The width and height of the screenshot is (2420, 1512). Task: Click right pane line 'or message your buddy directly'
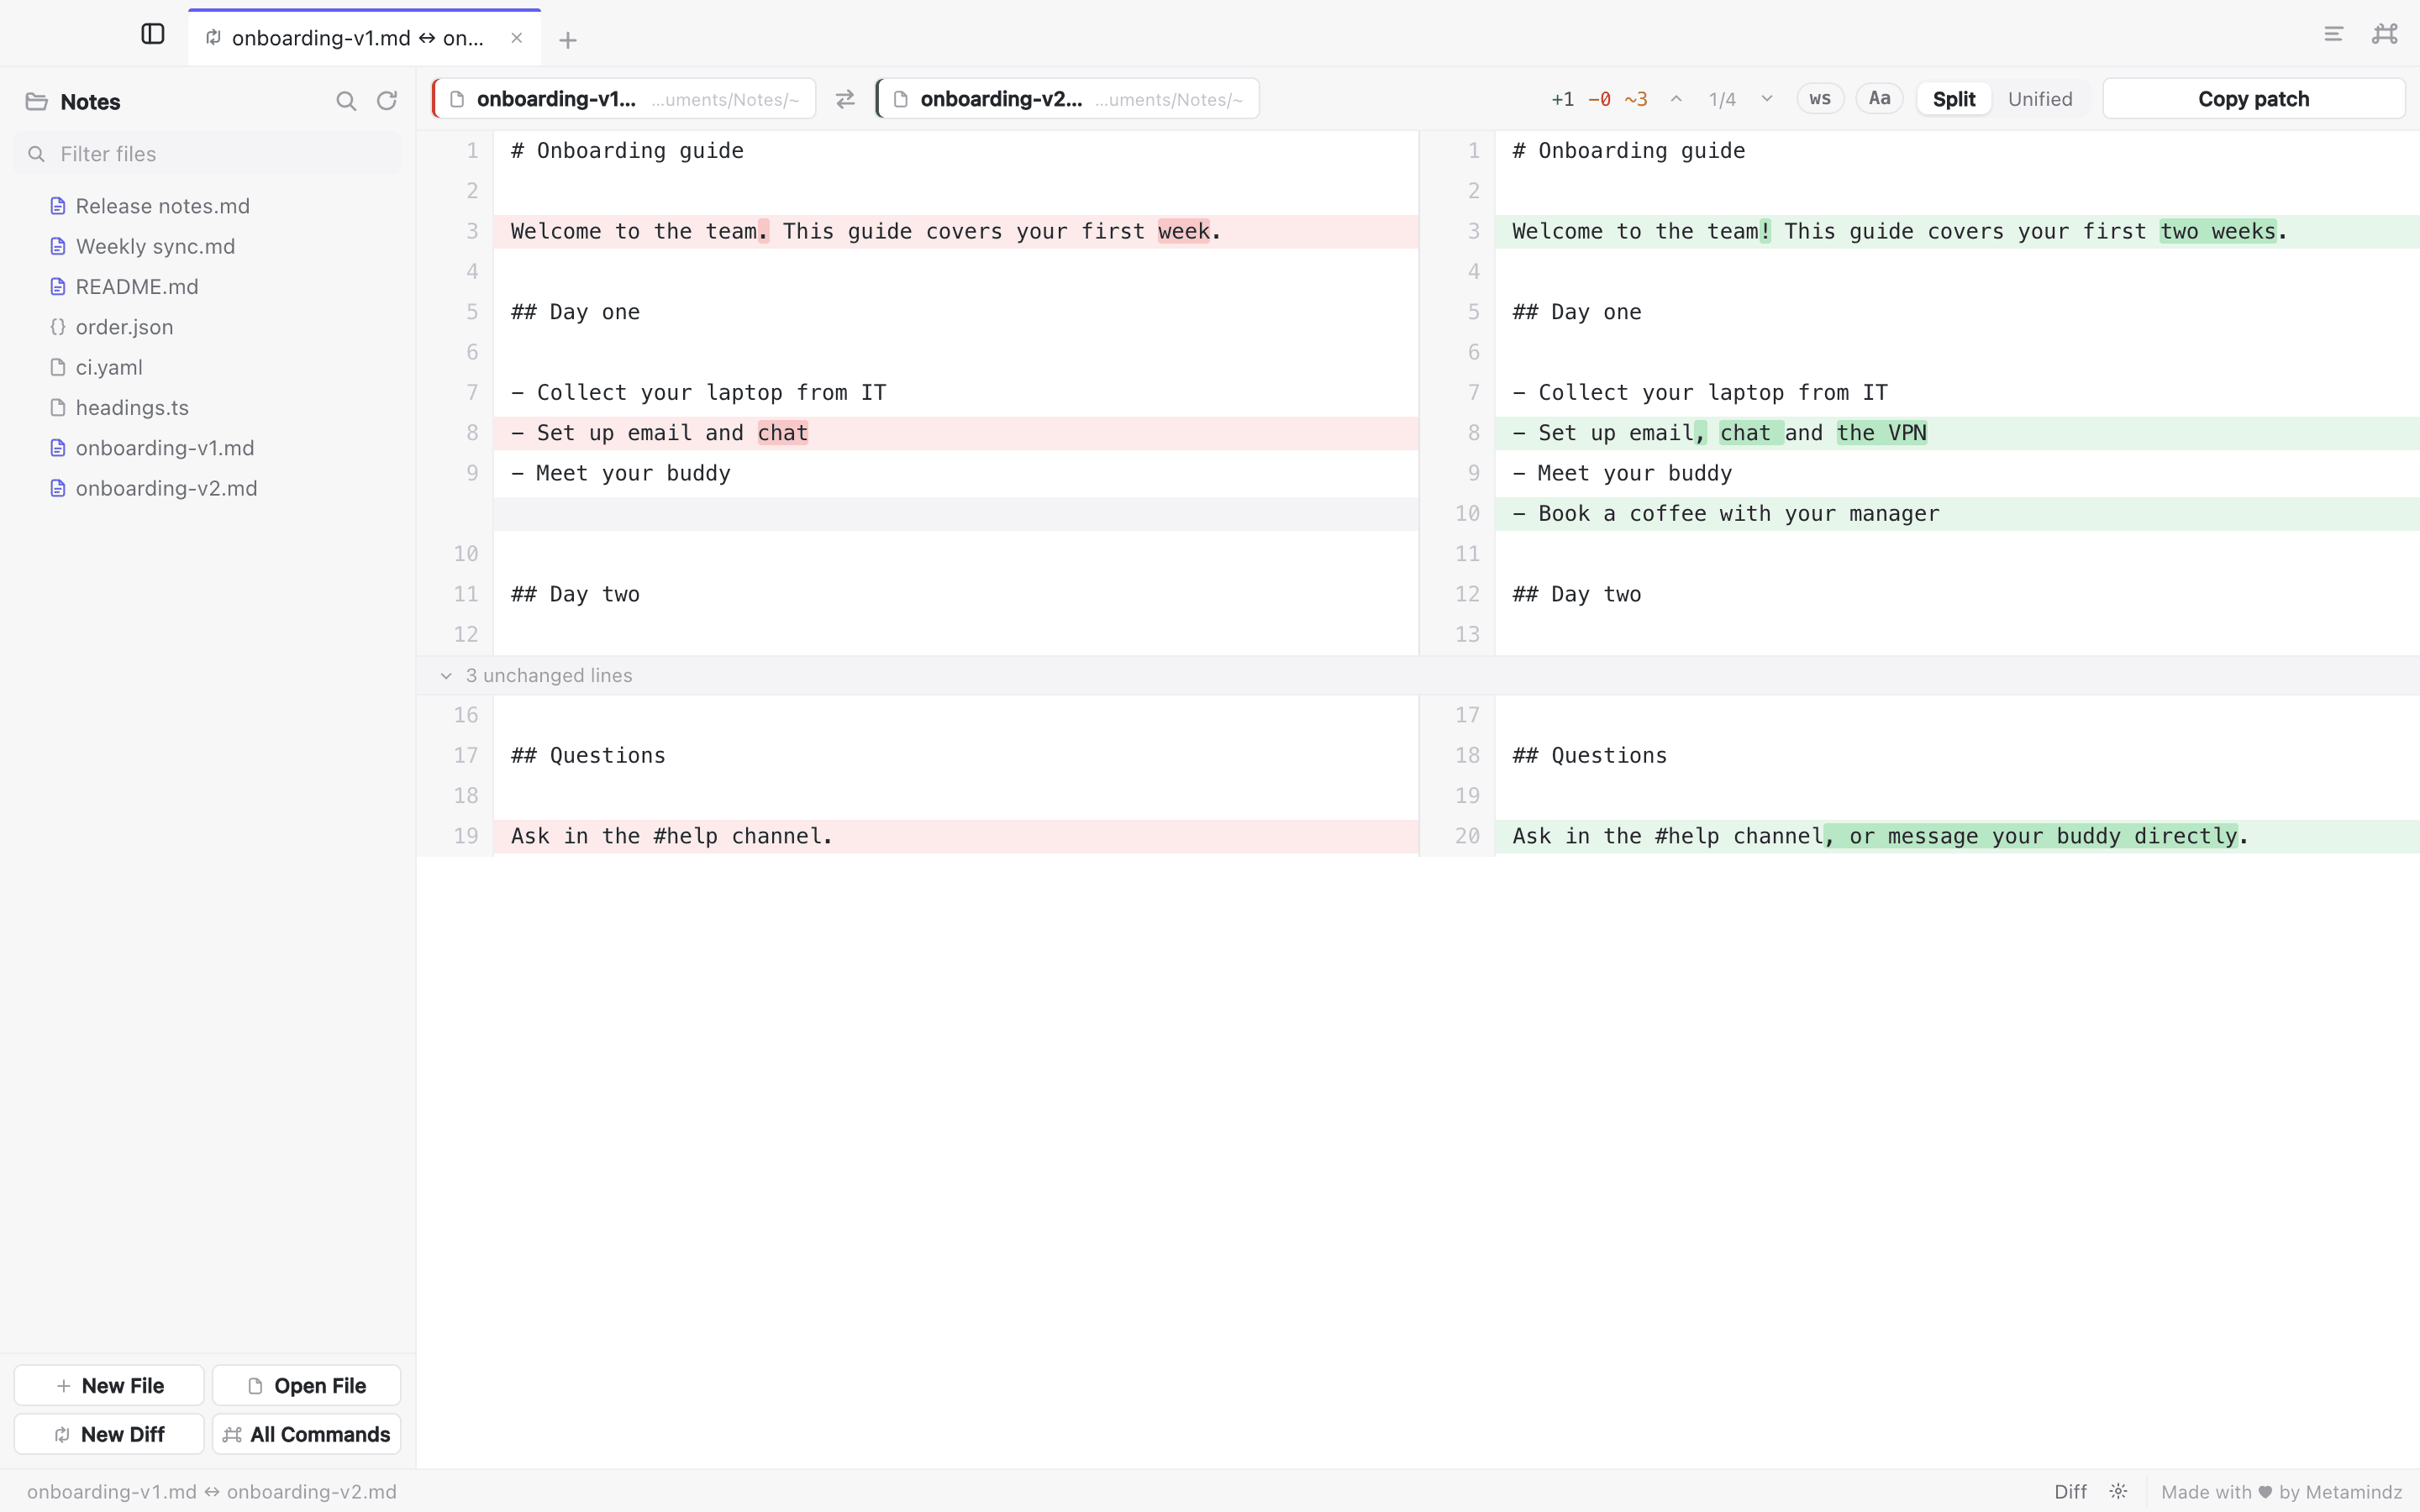pyautogui.click(x=1957, y=836)
